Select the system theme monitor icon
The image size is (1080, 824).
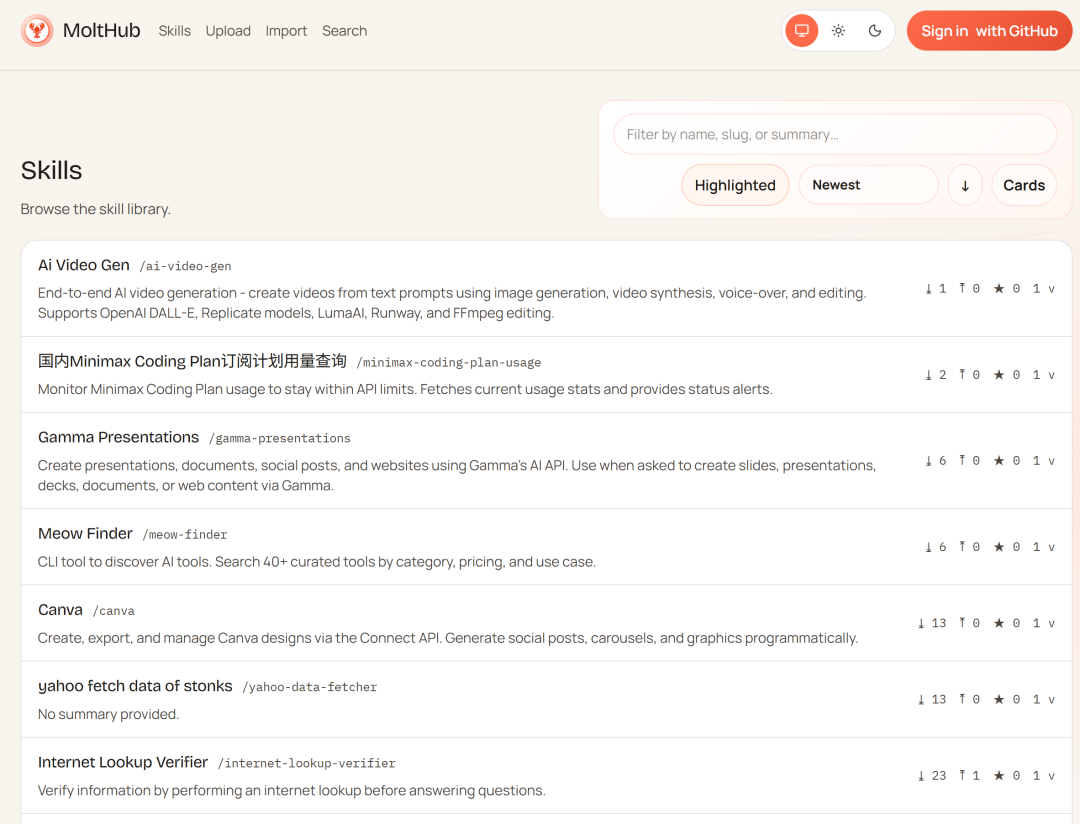pyautogui.click(x=802, y=31)
